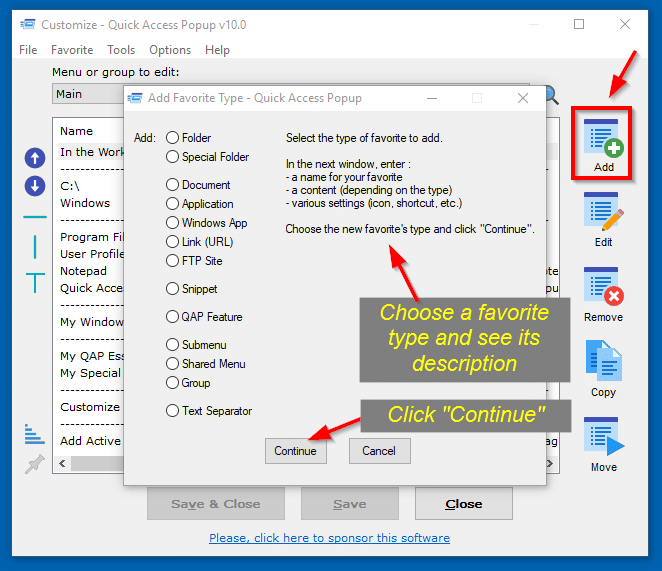The image size is (662, 571).
Task: Select the Link (URL) radio option
Action: point(173,242)
